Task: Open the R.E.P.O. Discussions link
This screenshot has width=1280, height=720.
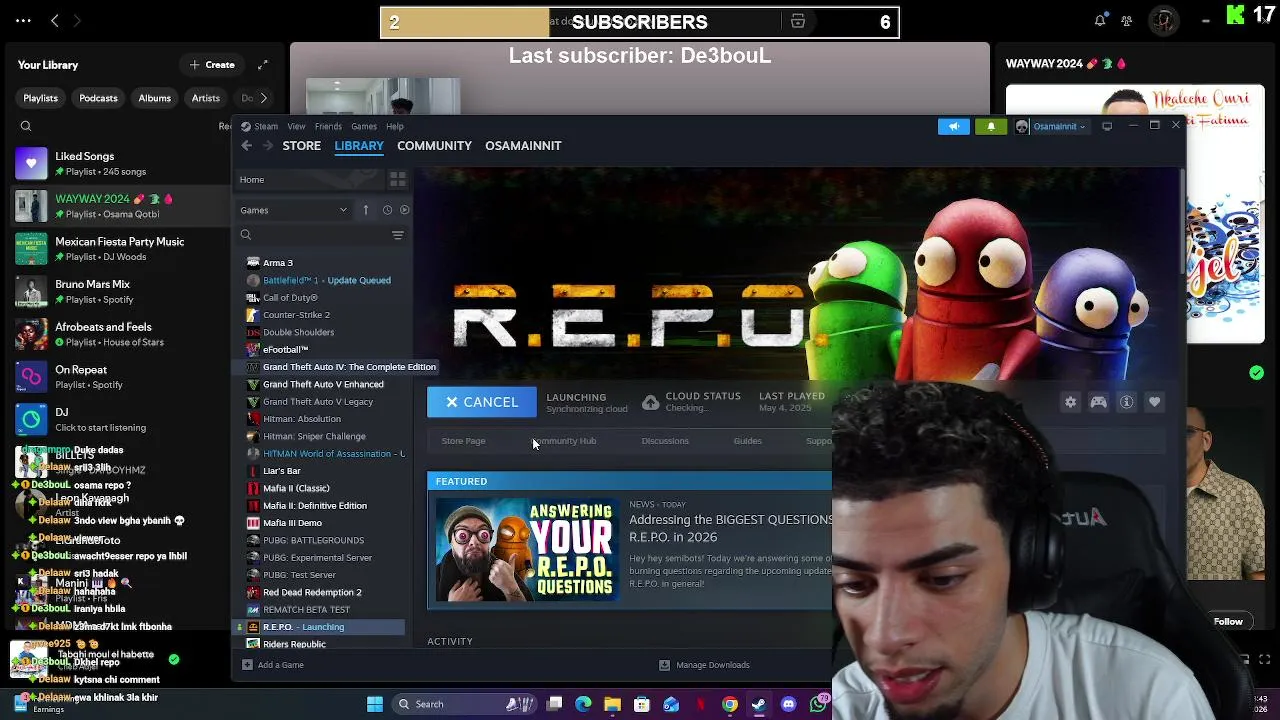Action: pos(665,441)
